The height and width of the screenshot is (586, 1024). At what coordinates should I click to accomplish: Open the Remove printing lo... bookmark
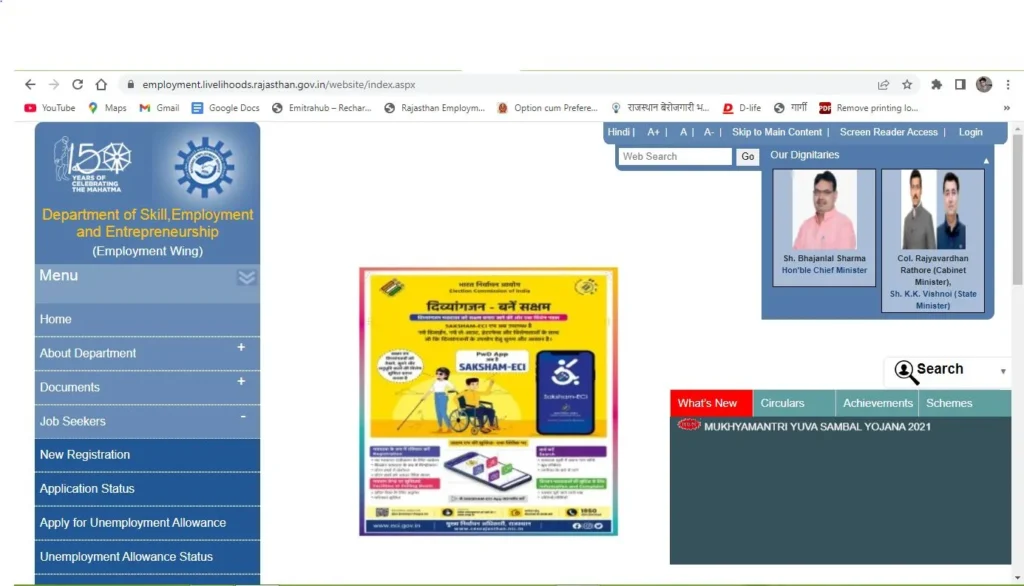(x=869, y=108)
